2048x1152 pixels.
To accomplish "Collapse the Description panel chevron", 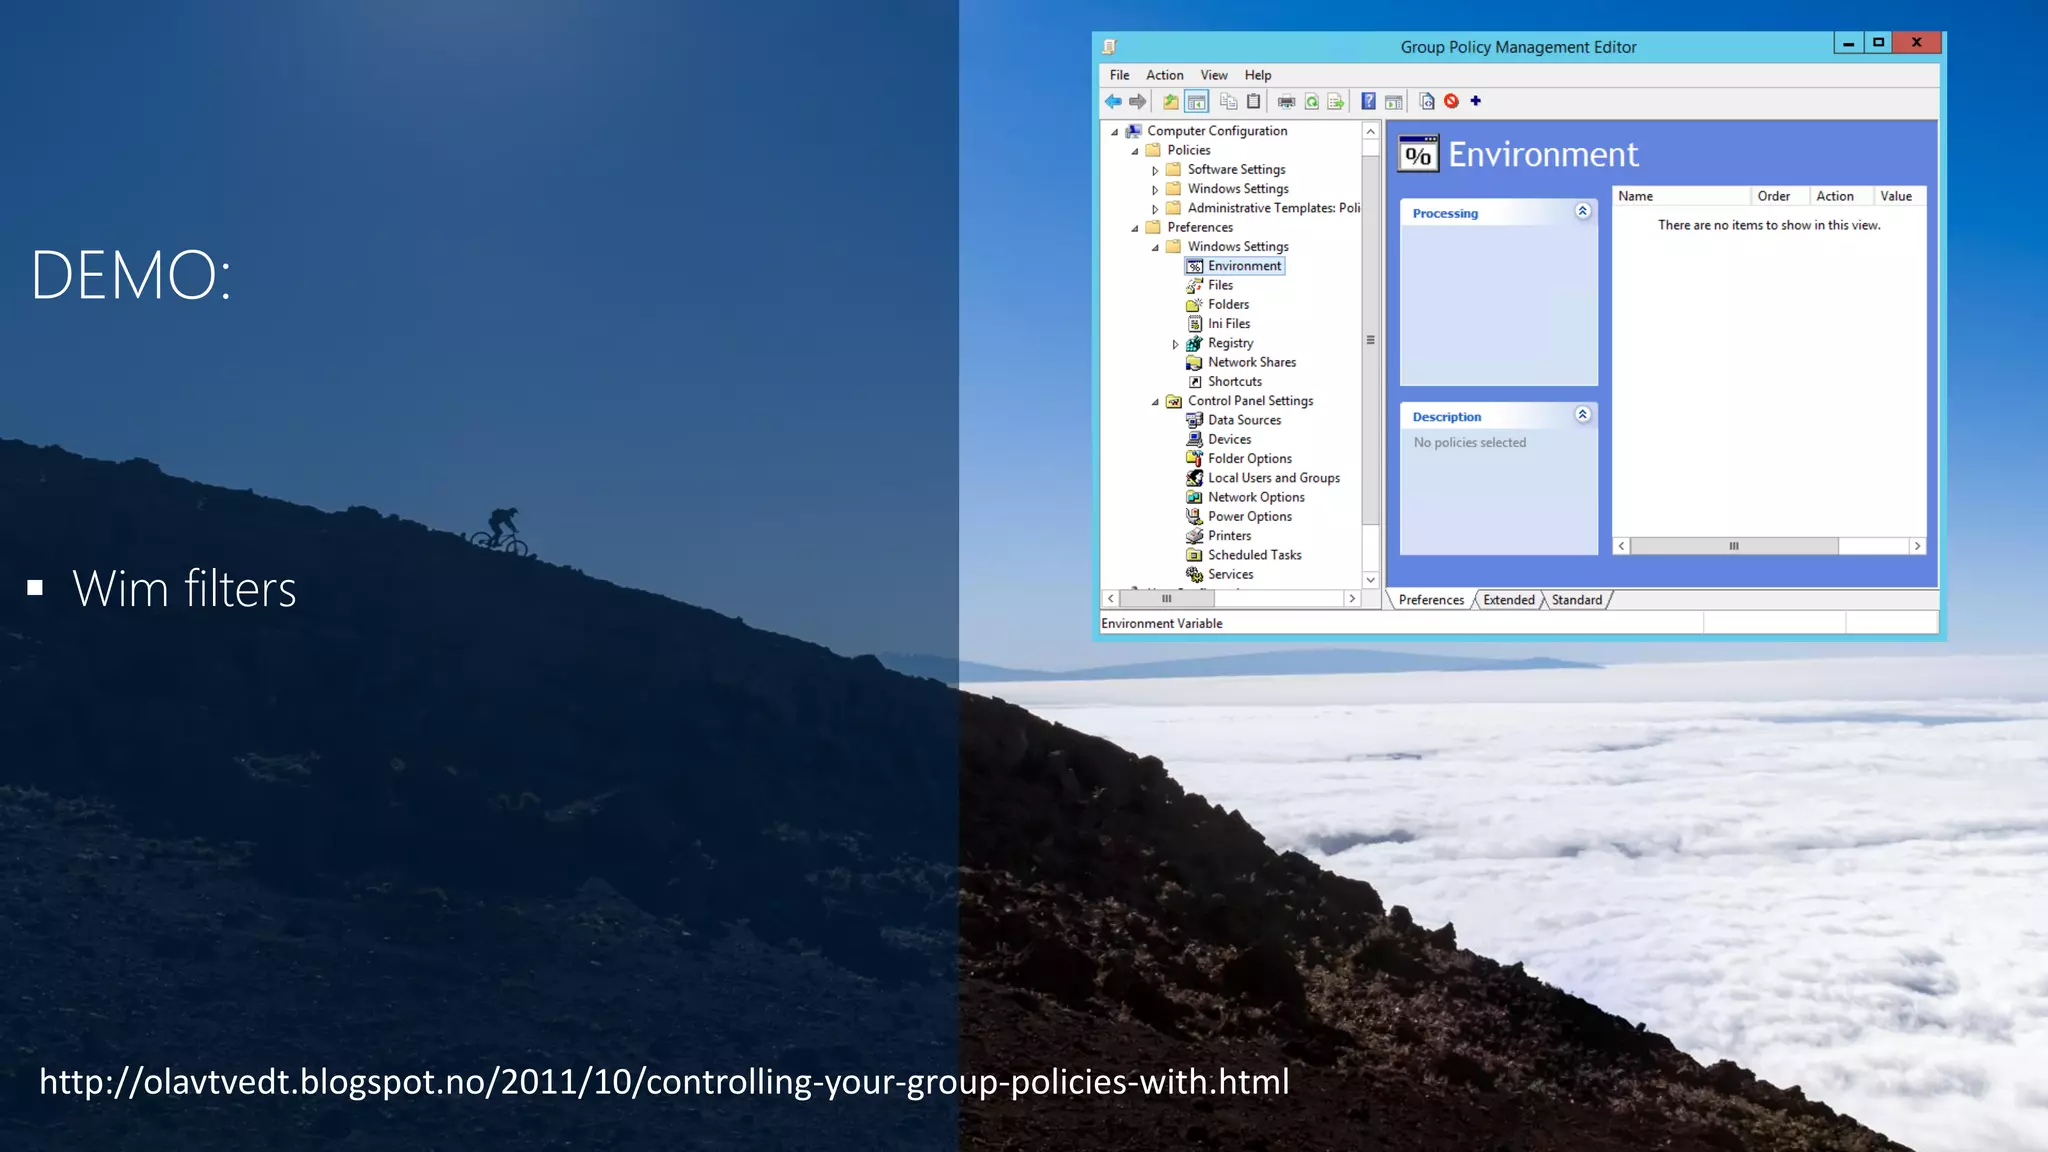I will click(1582, 414).
